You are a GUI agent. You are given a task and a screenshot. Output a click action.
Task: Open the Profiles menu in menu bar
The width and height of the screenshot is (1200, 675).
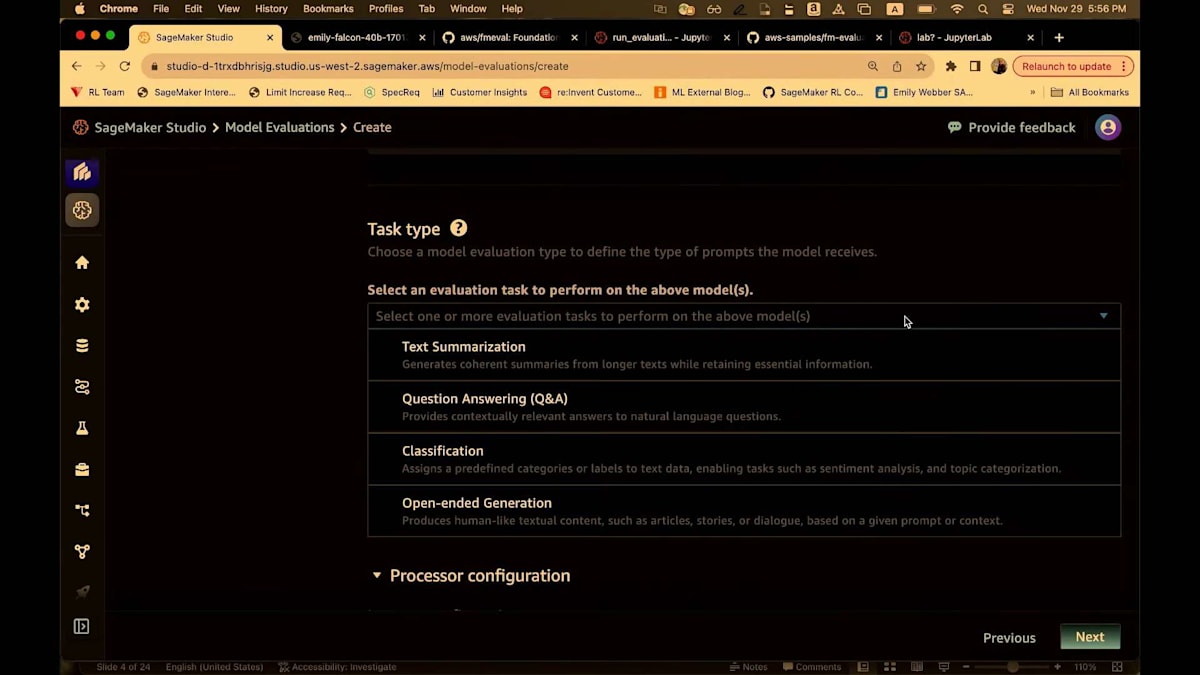[x=386, y=9]
